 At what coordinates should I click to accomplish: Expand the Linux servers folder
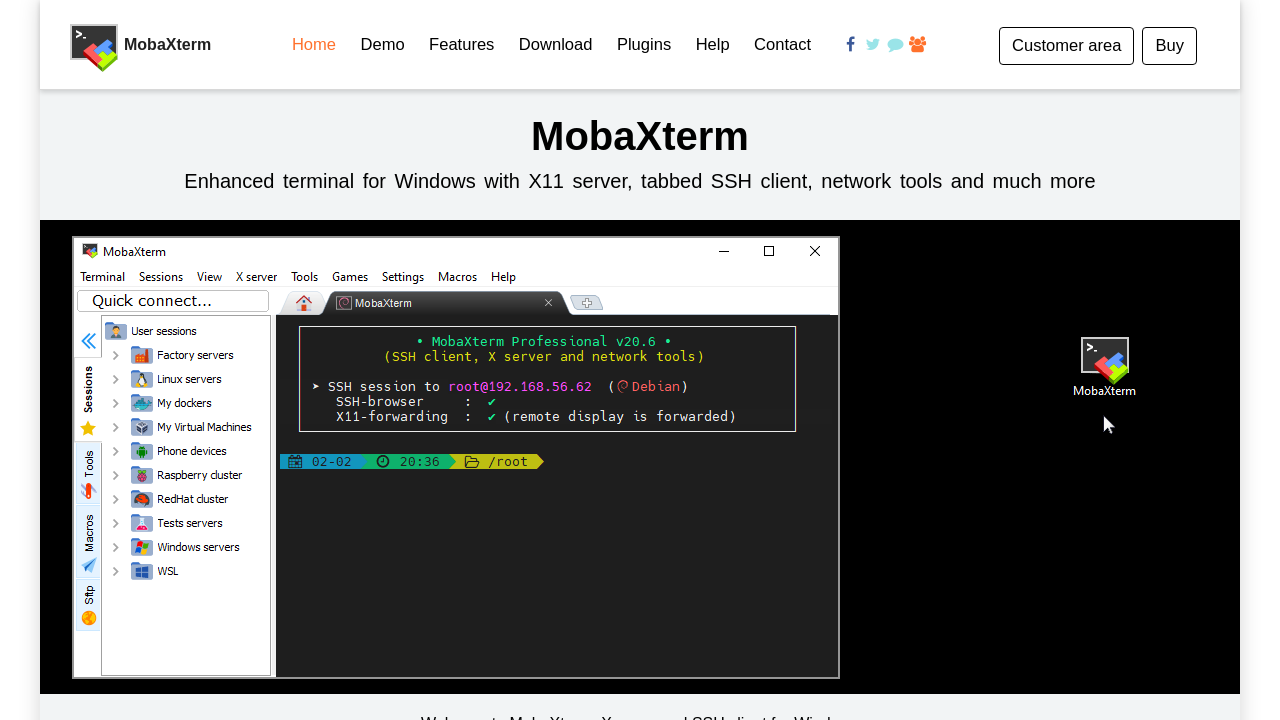(x=116, y=380)
